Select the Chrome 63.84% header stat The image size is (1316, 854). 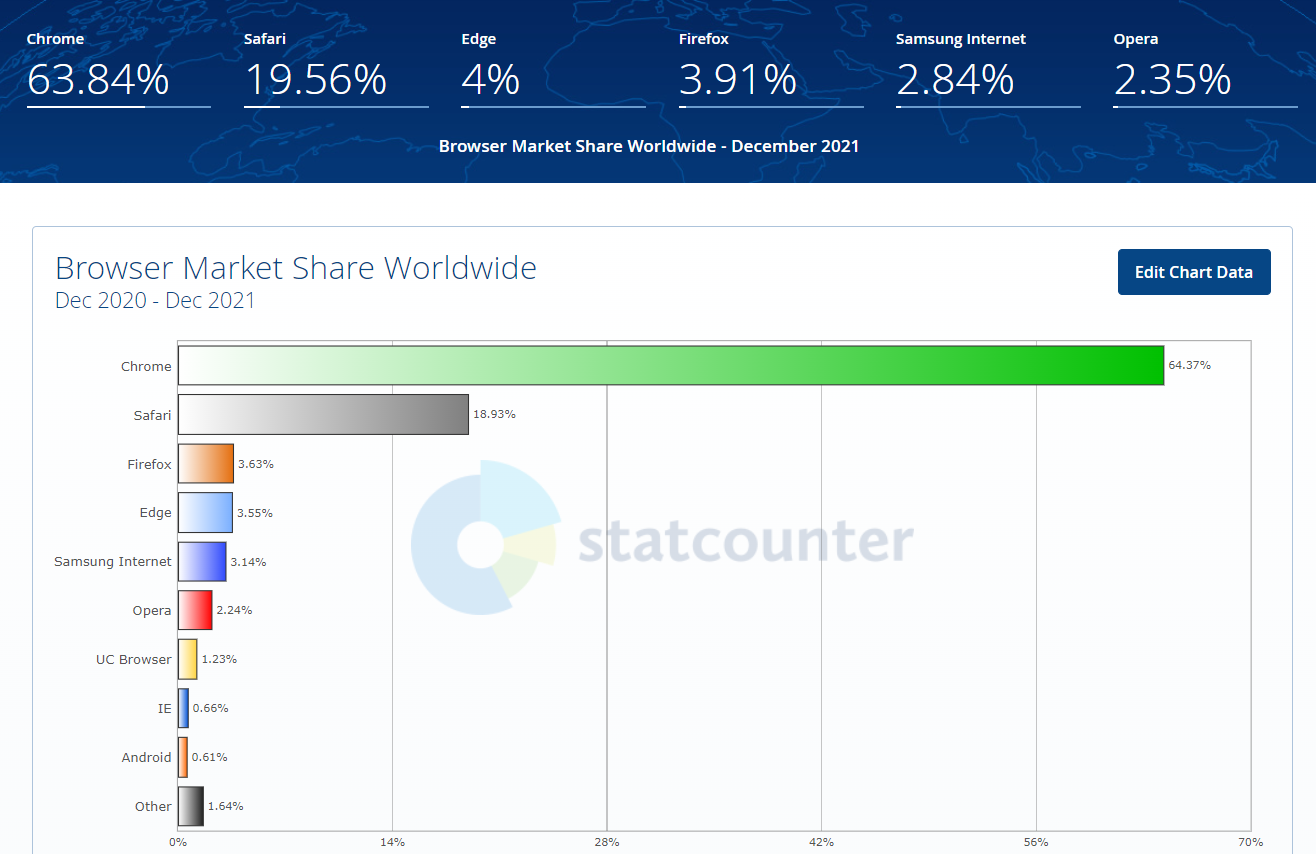pos(118,69)
